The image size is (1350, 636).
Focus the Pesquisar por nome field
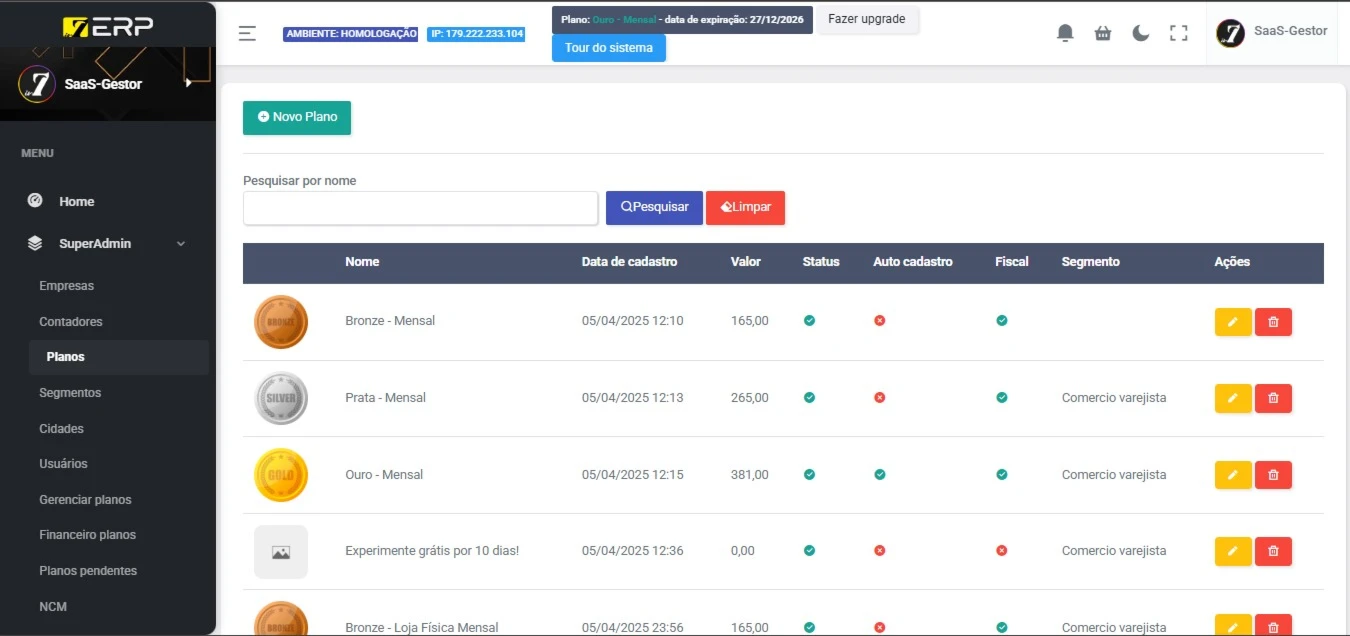point(420,208)
